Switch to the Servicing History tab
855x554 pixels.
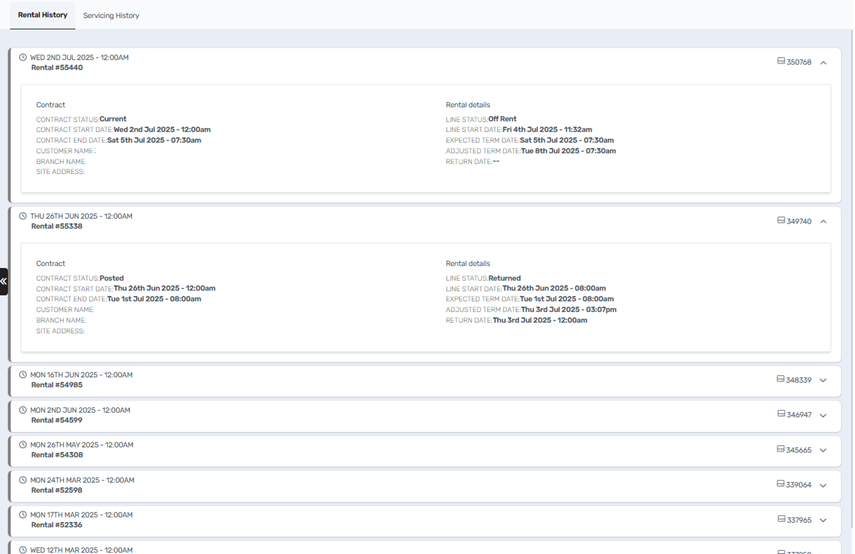tap(111, 15)
